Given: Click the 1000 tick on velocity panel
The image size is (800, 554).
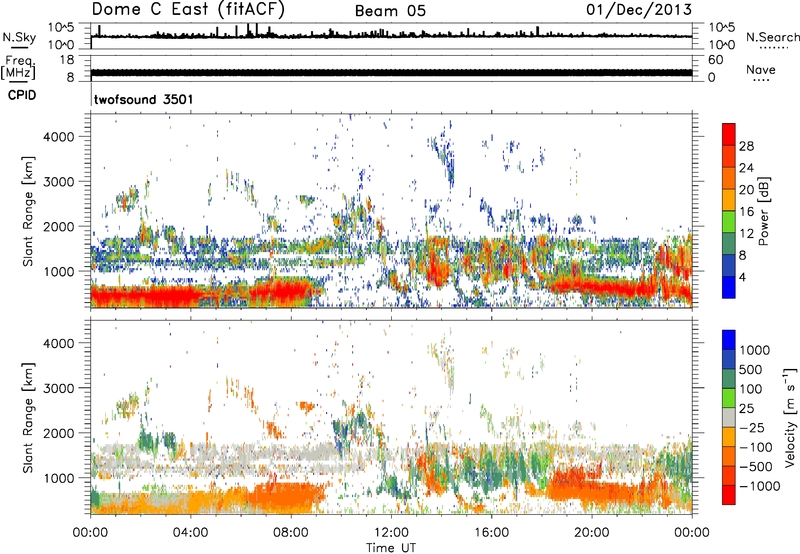Looking at the screenshot, I should click(x=59, y=478).
